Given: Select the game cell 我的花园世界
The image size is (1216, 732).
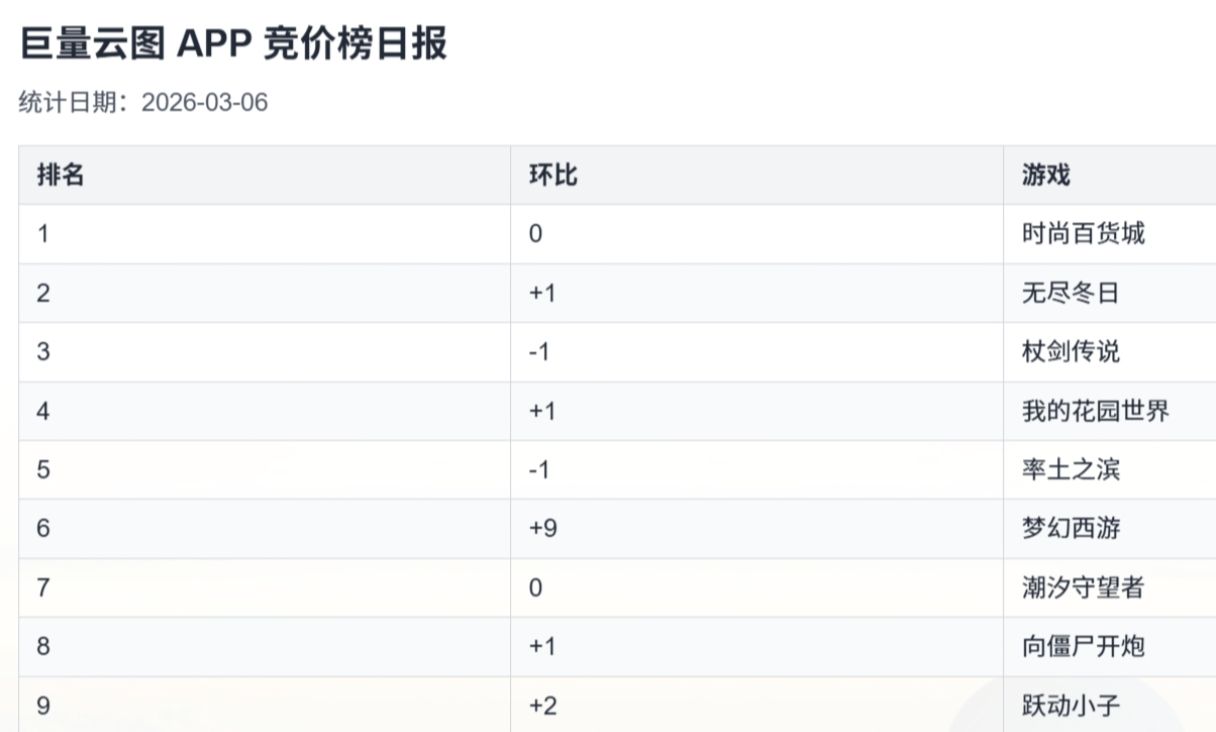Looking at the screenshot, I should [1095, 411].
